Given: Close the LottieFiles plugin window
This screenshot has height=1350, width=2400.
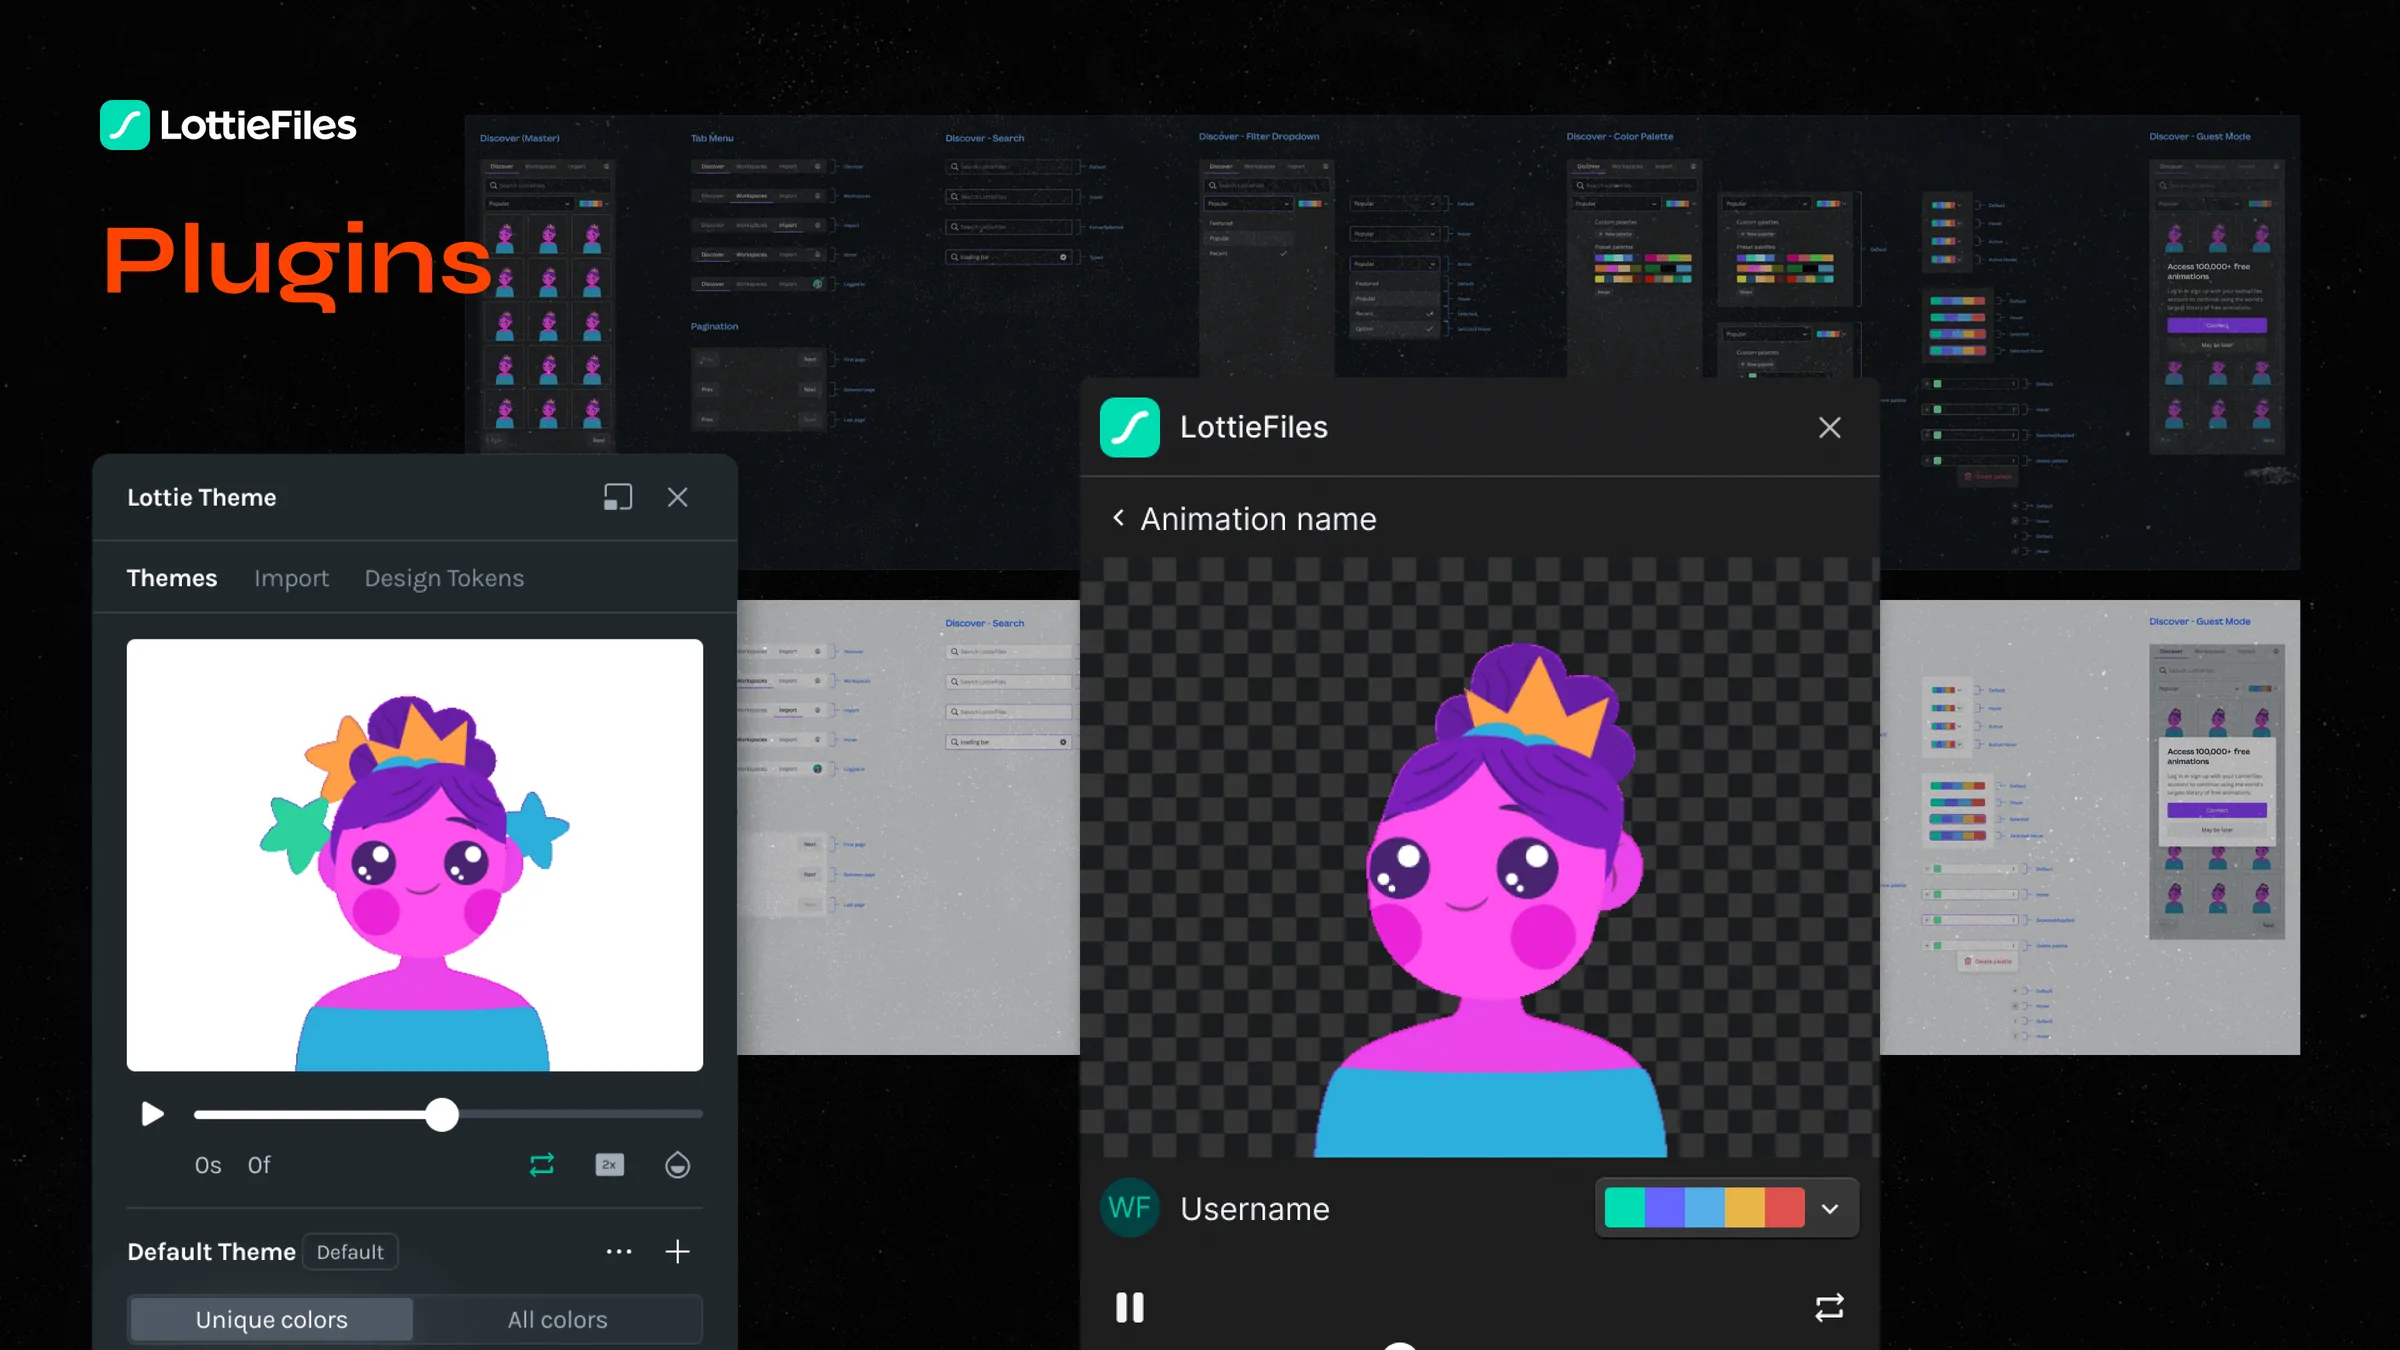Looking at the screenshot, I should point(1830,428).
